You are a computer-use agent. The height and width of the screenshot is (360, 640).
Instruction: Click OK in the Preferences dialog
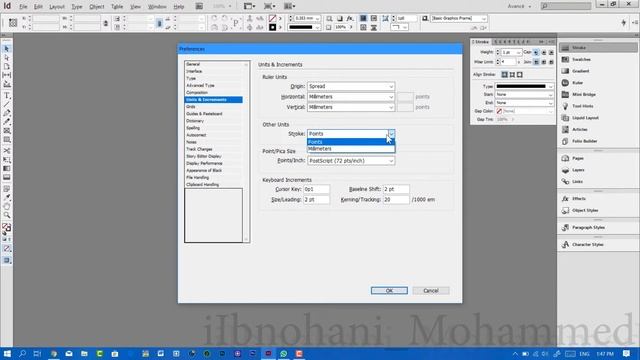(x=389, y=291)
